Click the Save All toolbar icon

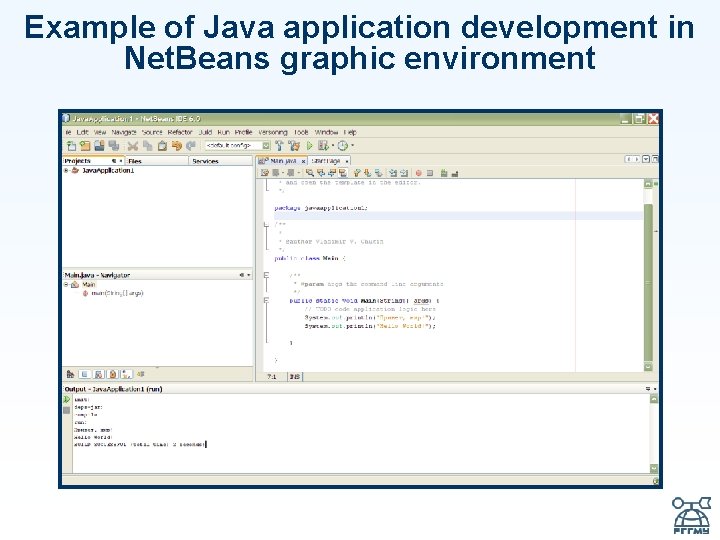pyautogui.click(x=113, y=146)
